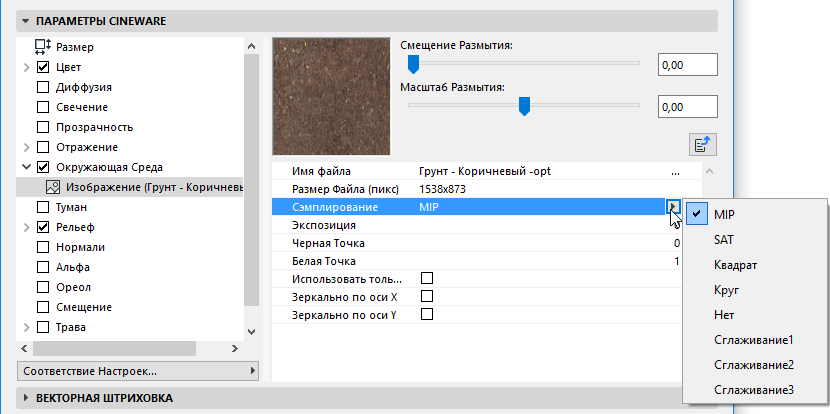Open the Соответствие Настроек menu button
Screen dimensions: 830x414
tap(138, 371)
